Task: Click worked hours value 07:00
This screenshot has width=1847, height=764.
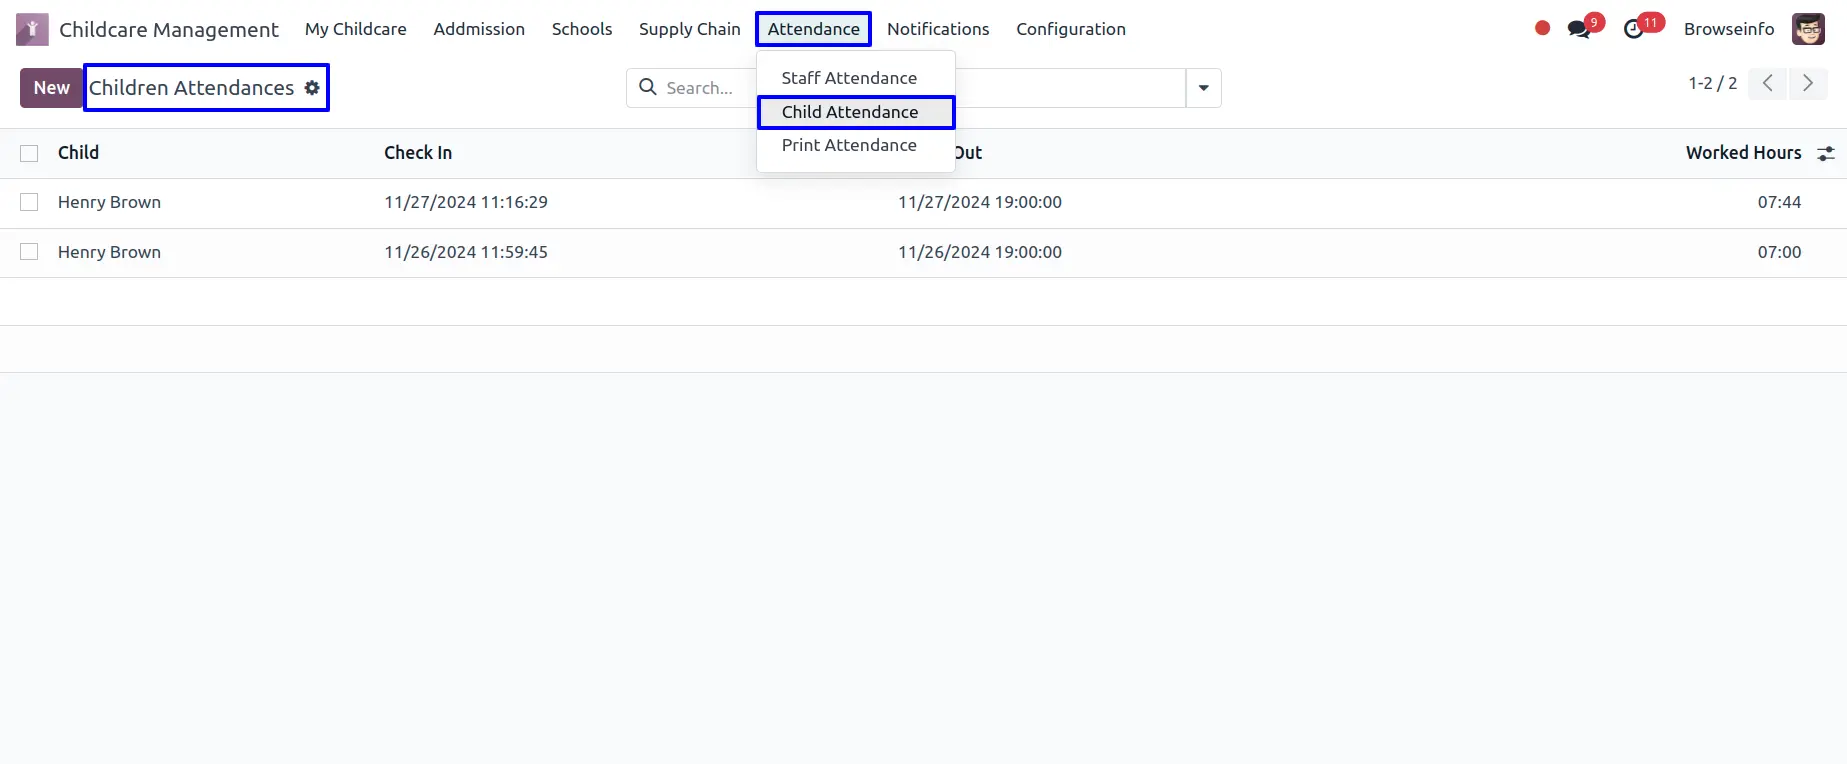Action: [1779, 252]
